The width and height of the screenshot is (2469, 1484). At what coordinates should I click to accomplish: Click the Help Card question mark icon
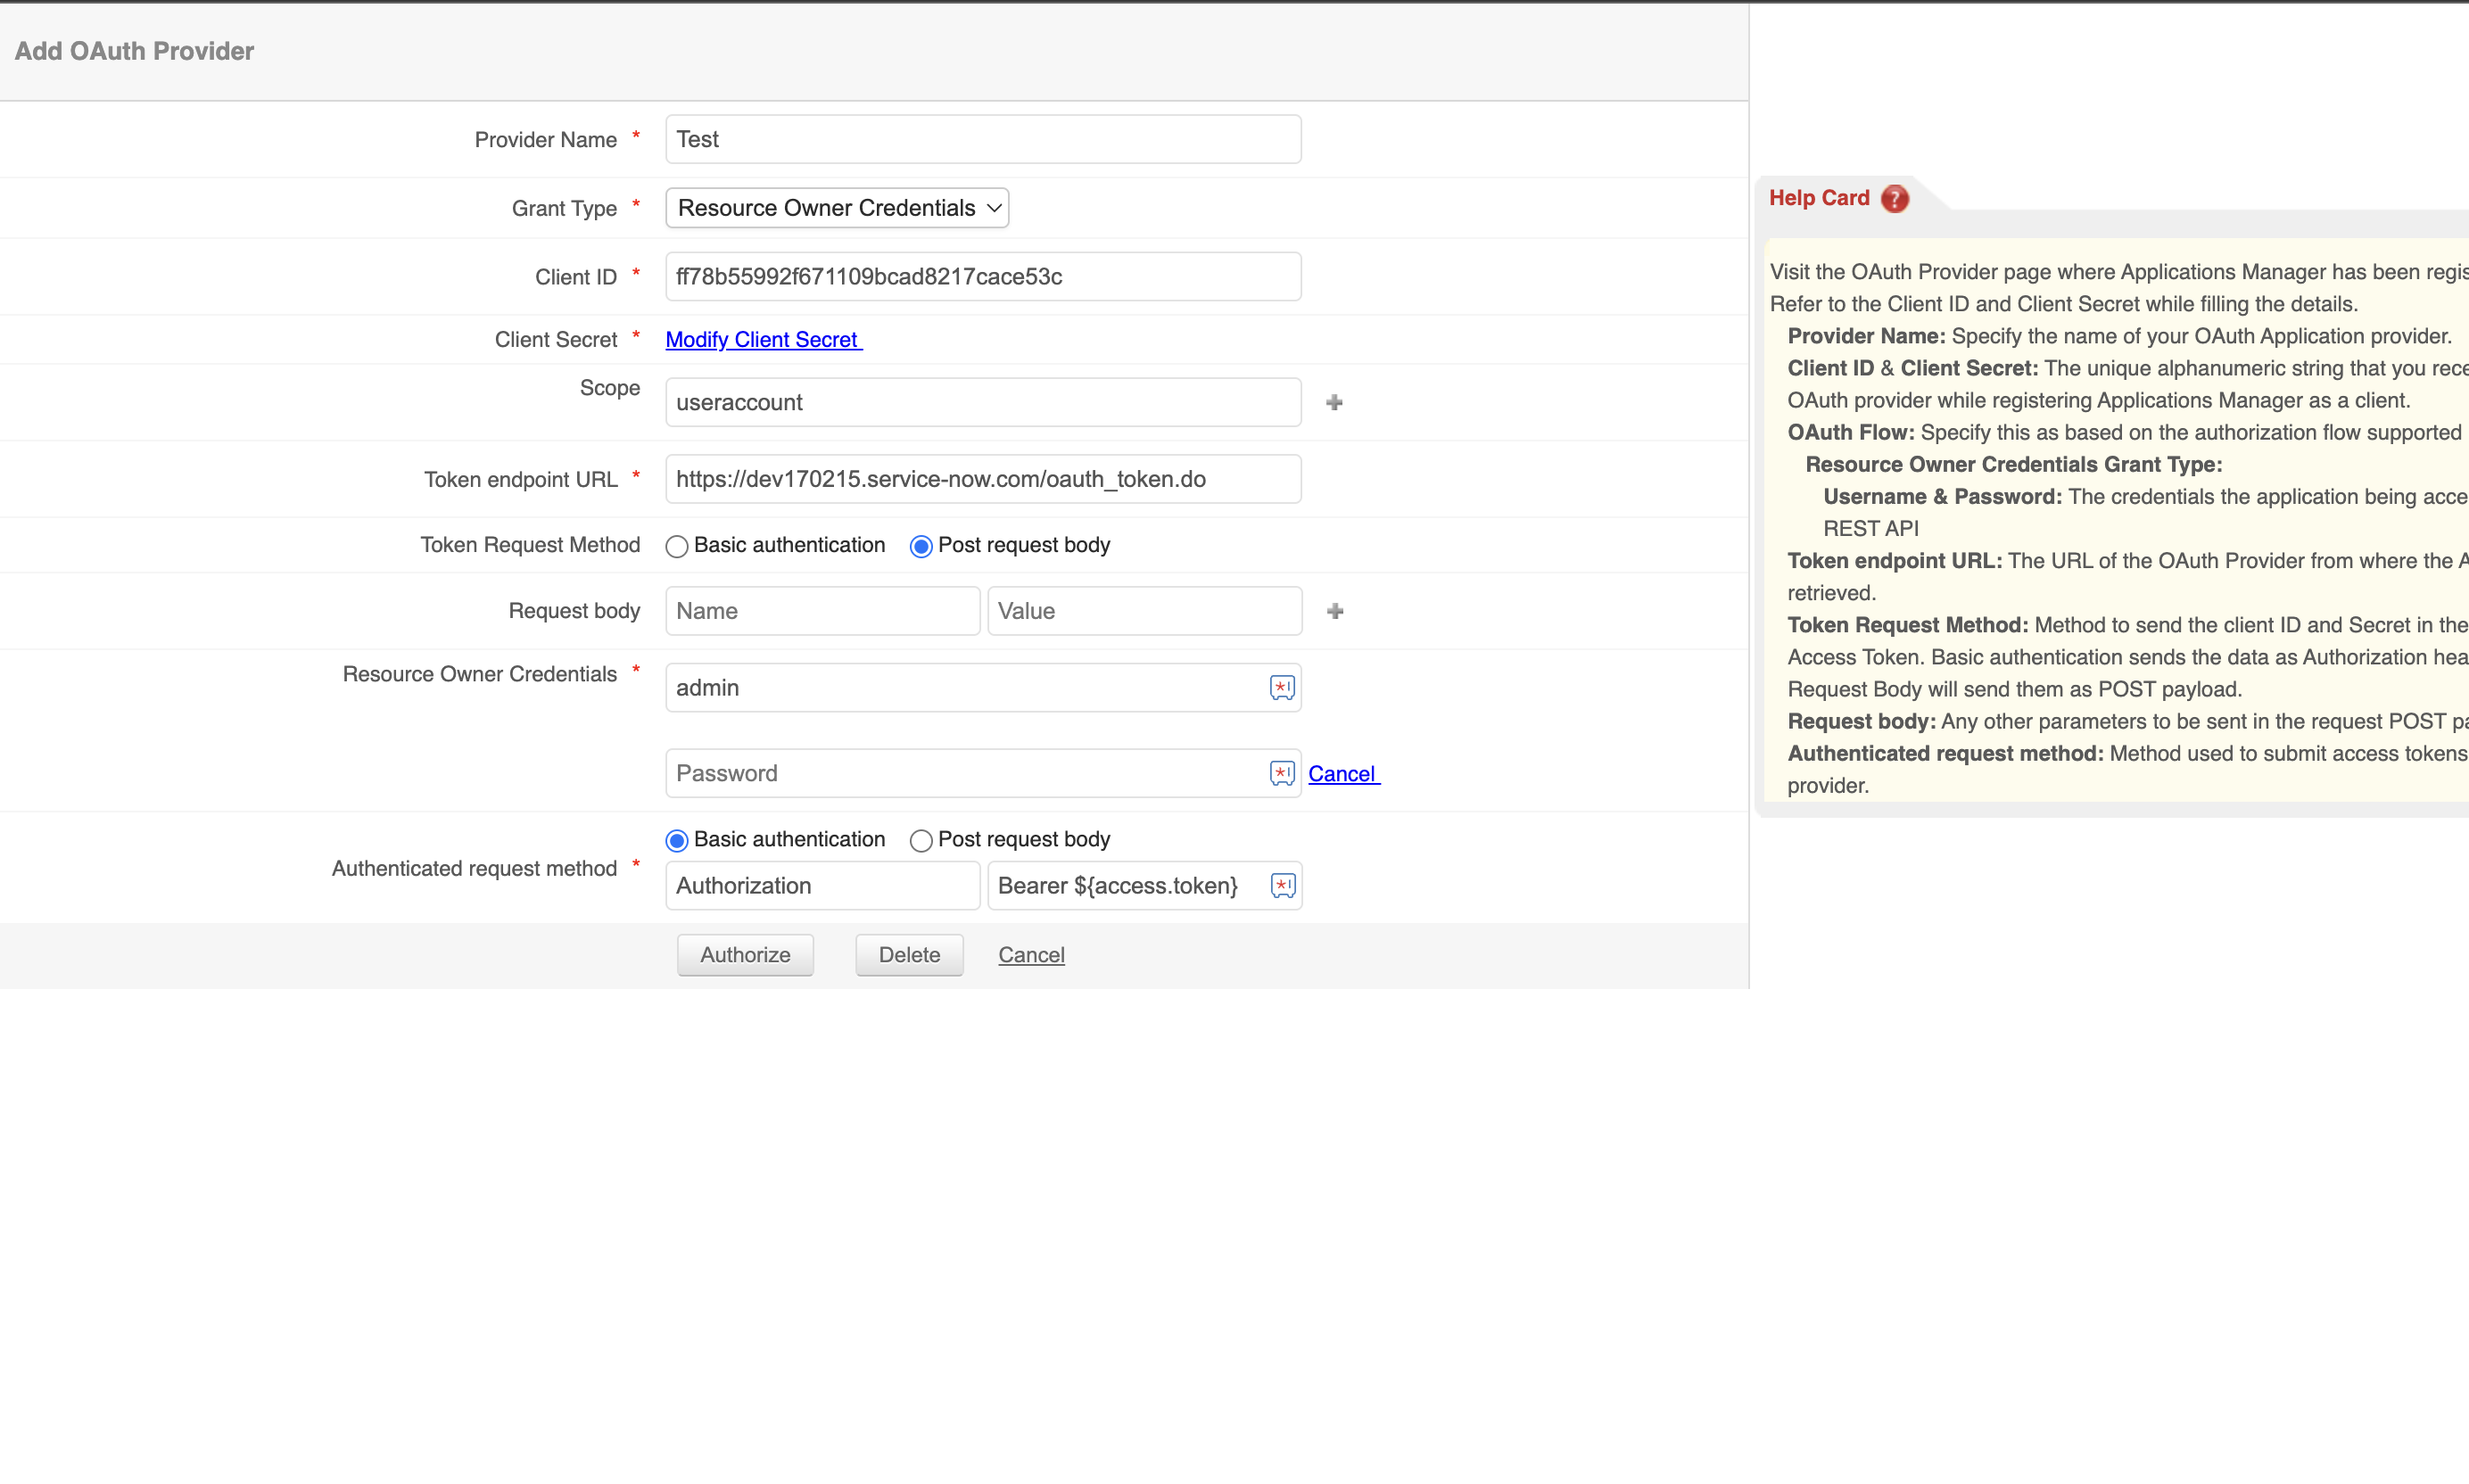1894,198
